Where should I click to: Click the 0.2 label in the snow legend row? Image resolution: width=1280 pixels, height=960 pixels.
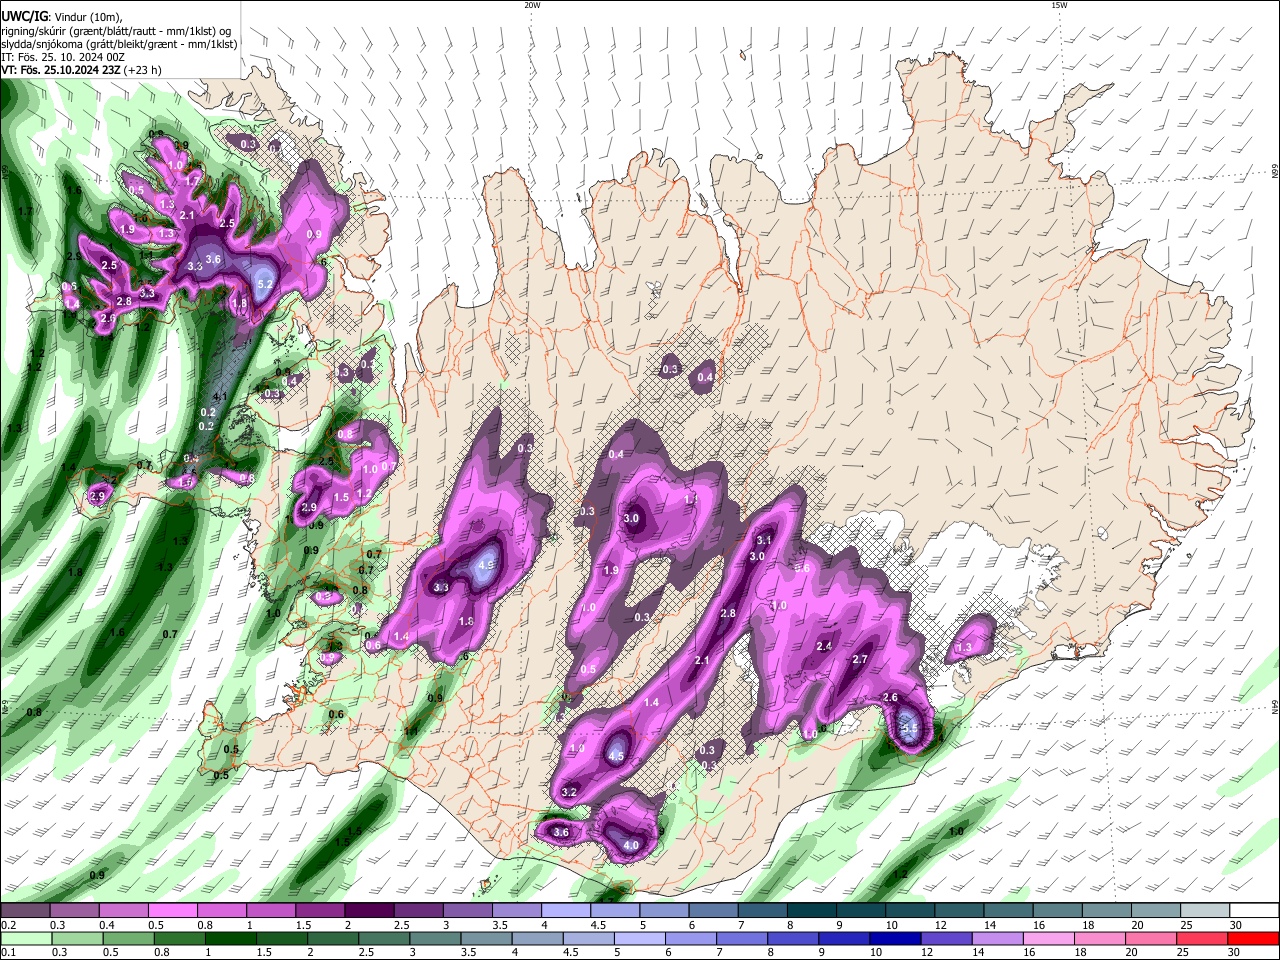[8, 926]
